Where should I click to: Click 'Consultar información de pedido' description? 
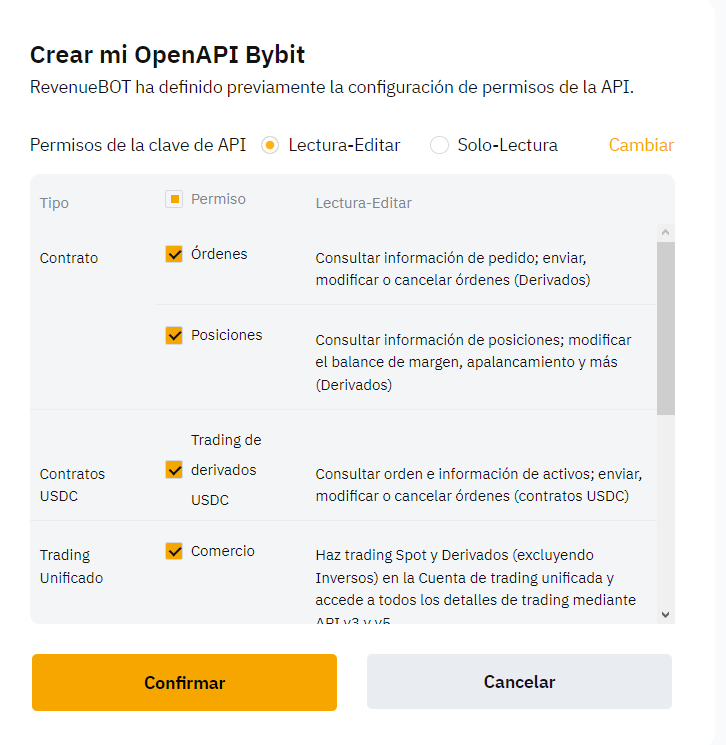coord(453,269)
